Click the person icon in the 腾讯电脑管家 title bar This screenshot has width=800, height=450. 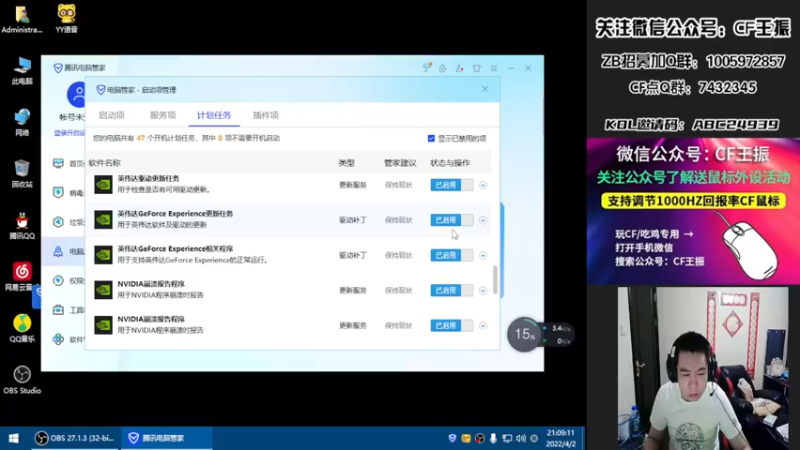click(459, 68)
